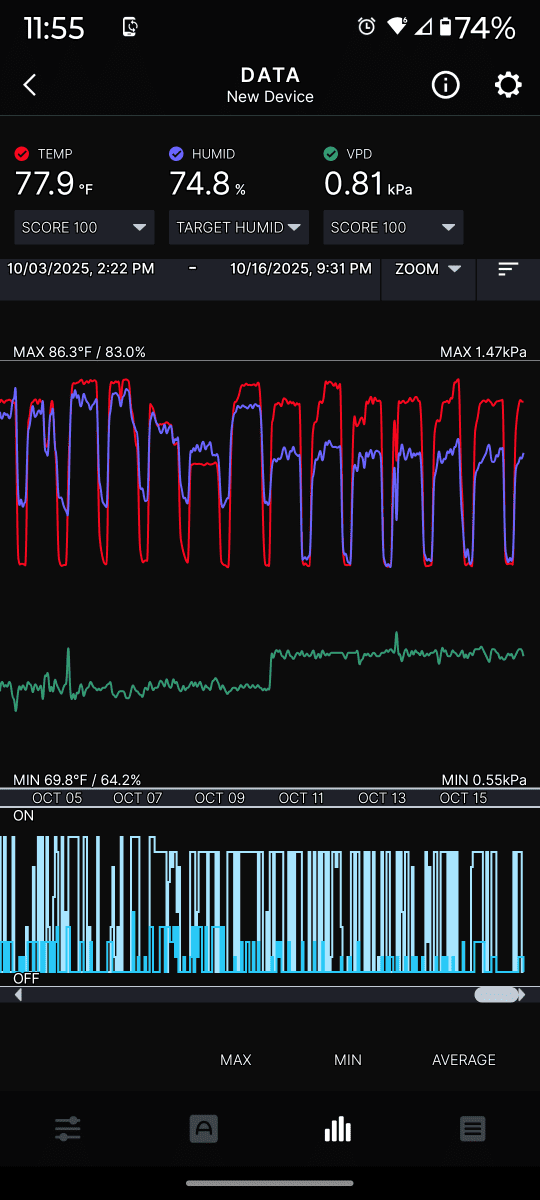Image resolution: width=540 pixels, height=1200 pixels.
Task: Toggle the purple HUMID checkmark
Action: pyautogui.click(x=177, y=154)
